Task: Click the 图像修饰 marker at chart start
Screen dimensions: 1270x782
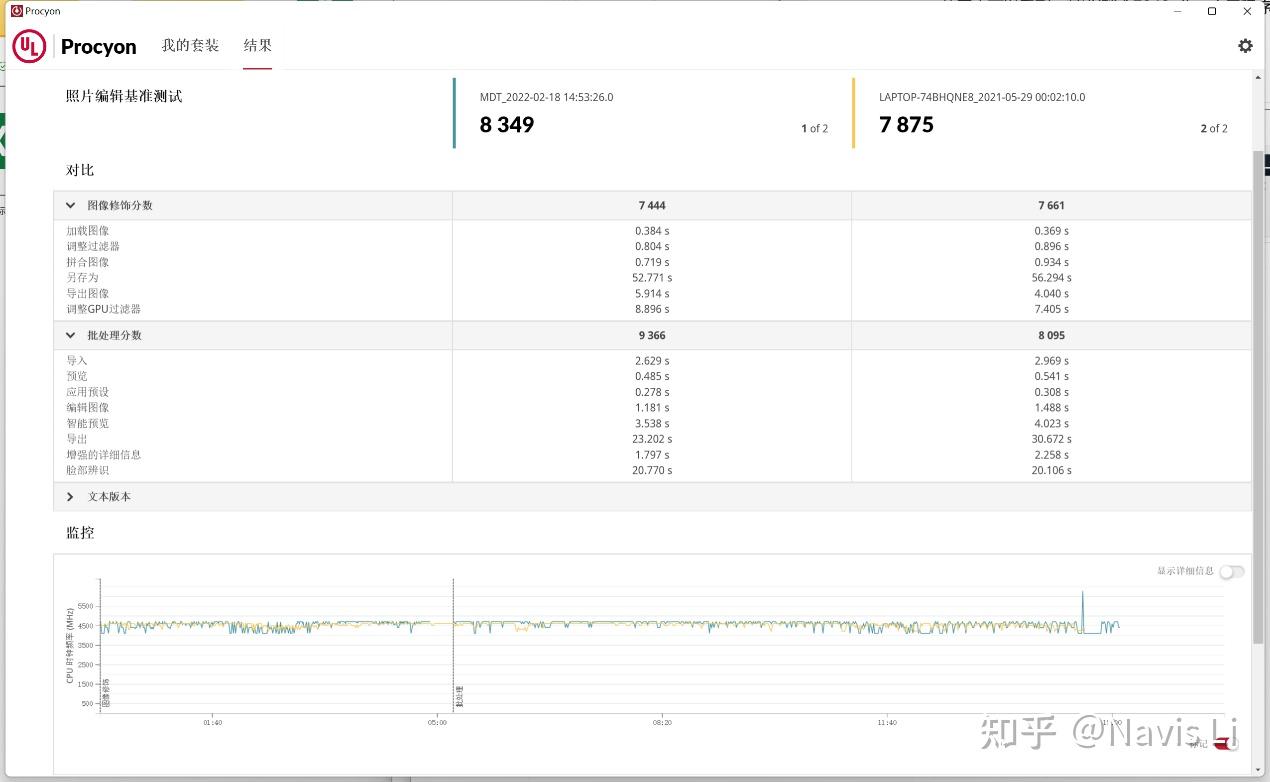Action: pyautogui.click(x=101, y=645)
